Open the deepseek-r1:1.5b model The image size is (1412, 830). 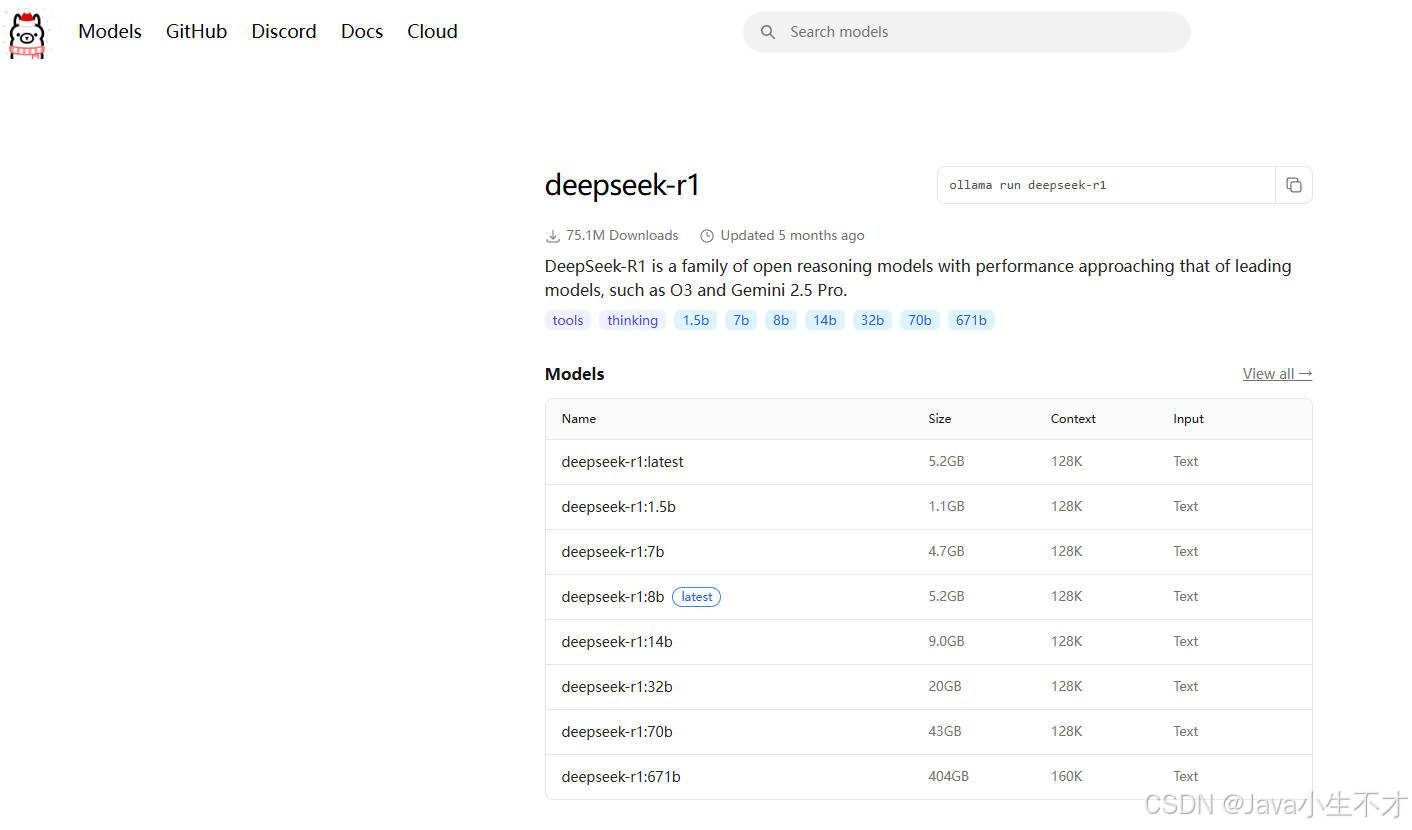pos(618,507)
